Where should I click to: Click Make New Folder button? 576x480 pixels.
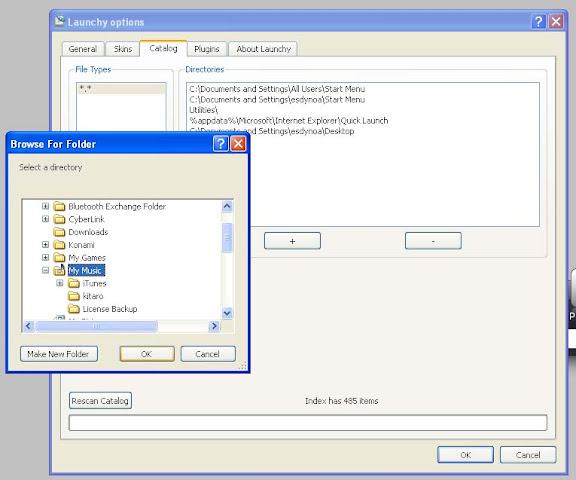click(59, 354)
